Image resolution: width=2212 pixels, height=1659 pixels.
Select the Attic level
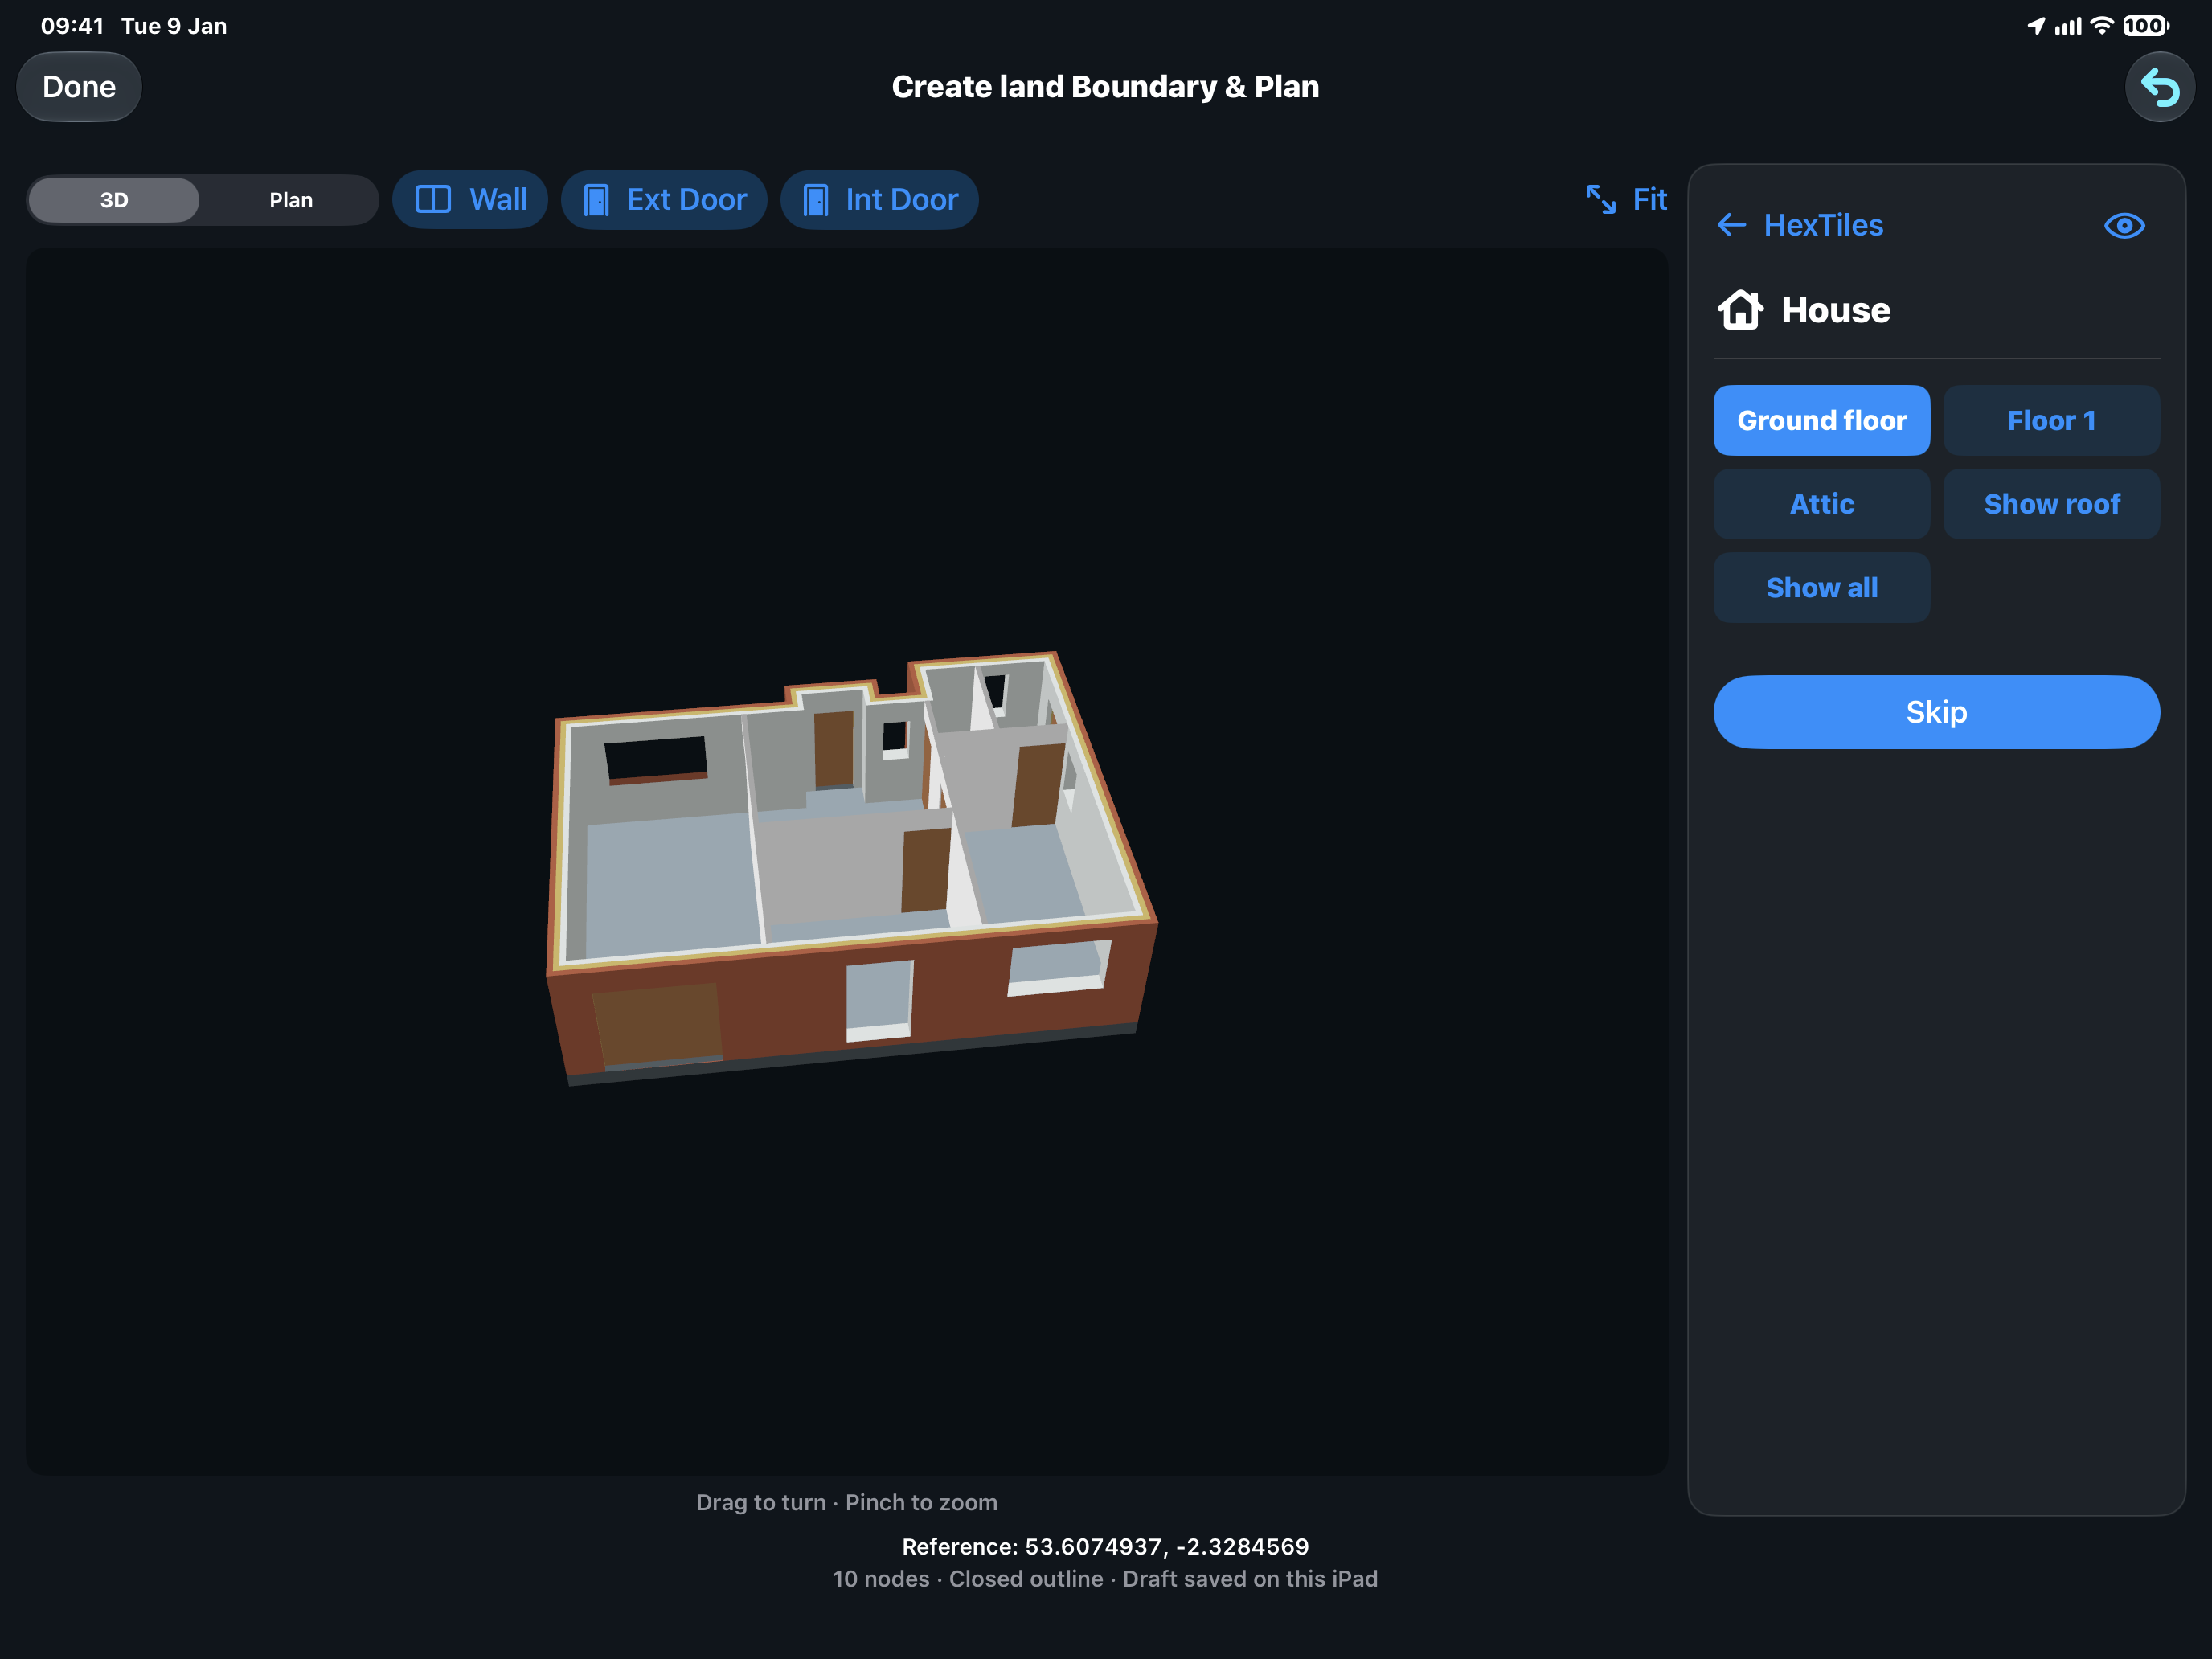coord(1821,504)
